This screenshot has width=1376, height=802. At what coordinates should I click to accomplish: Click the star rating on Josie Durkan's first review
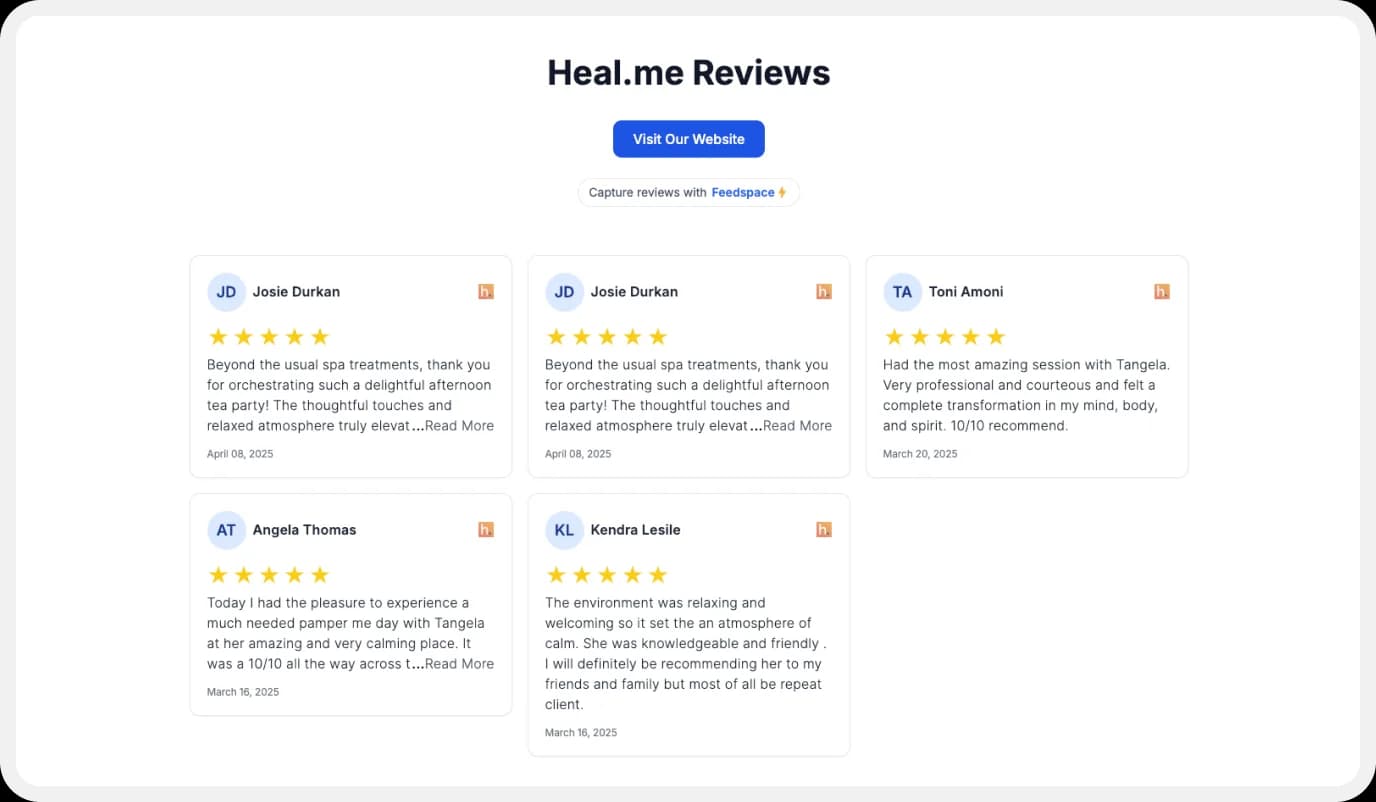coord(268,337)
